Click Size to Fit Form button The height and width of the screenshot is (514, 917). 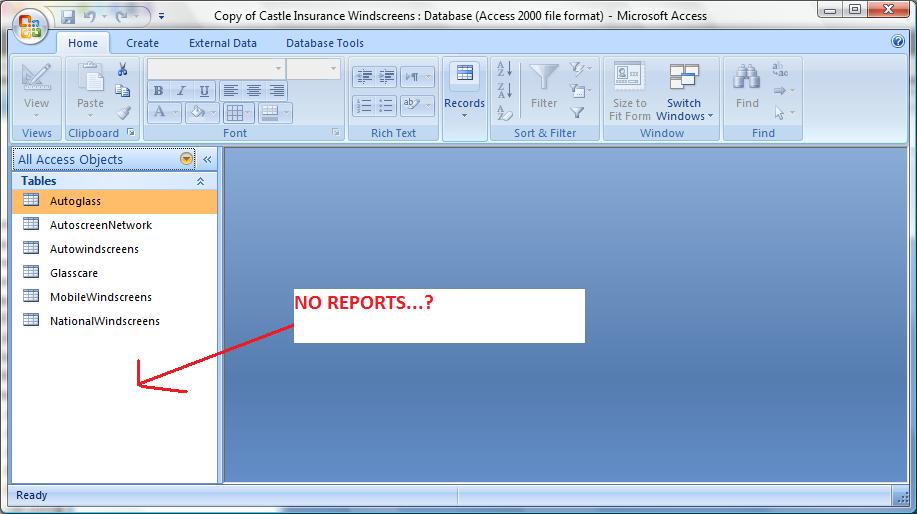click(629, 91)
